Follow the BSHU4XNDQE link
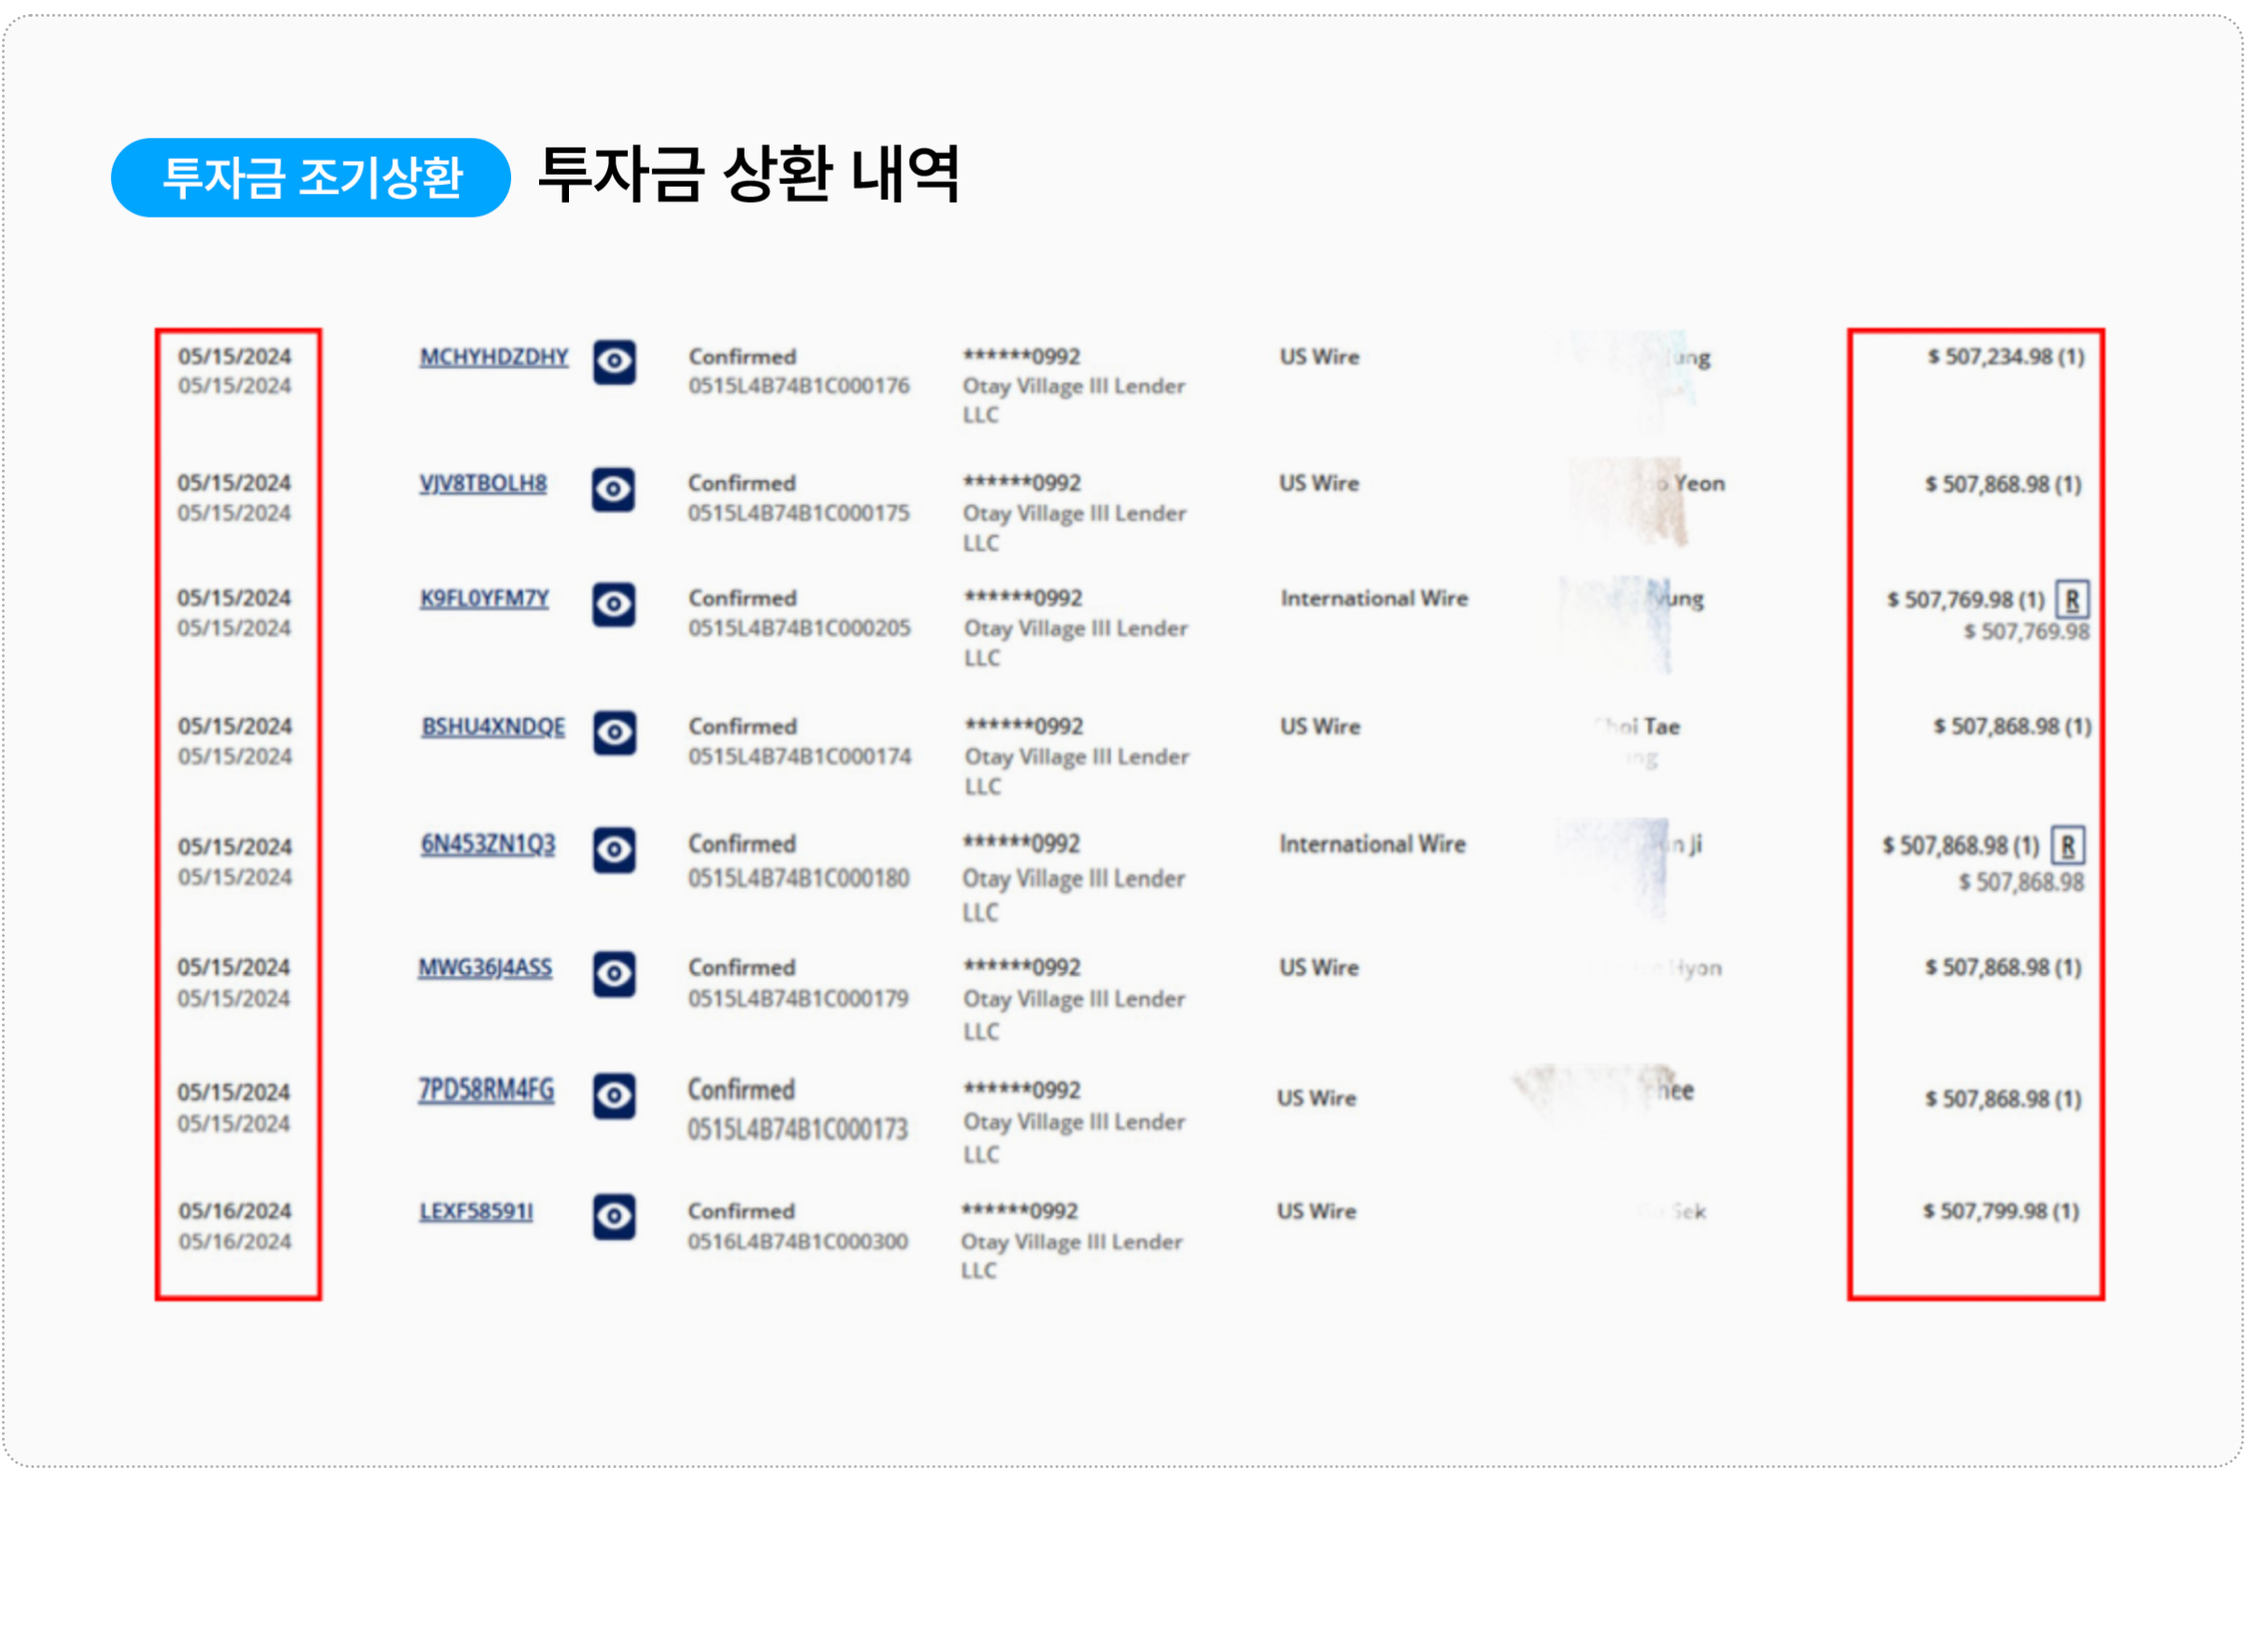Viewport: 2246px width, 1652px height. (x=493, y=727)
